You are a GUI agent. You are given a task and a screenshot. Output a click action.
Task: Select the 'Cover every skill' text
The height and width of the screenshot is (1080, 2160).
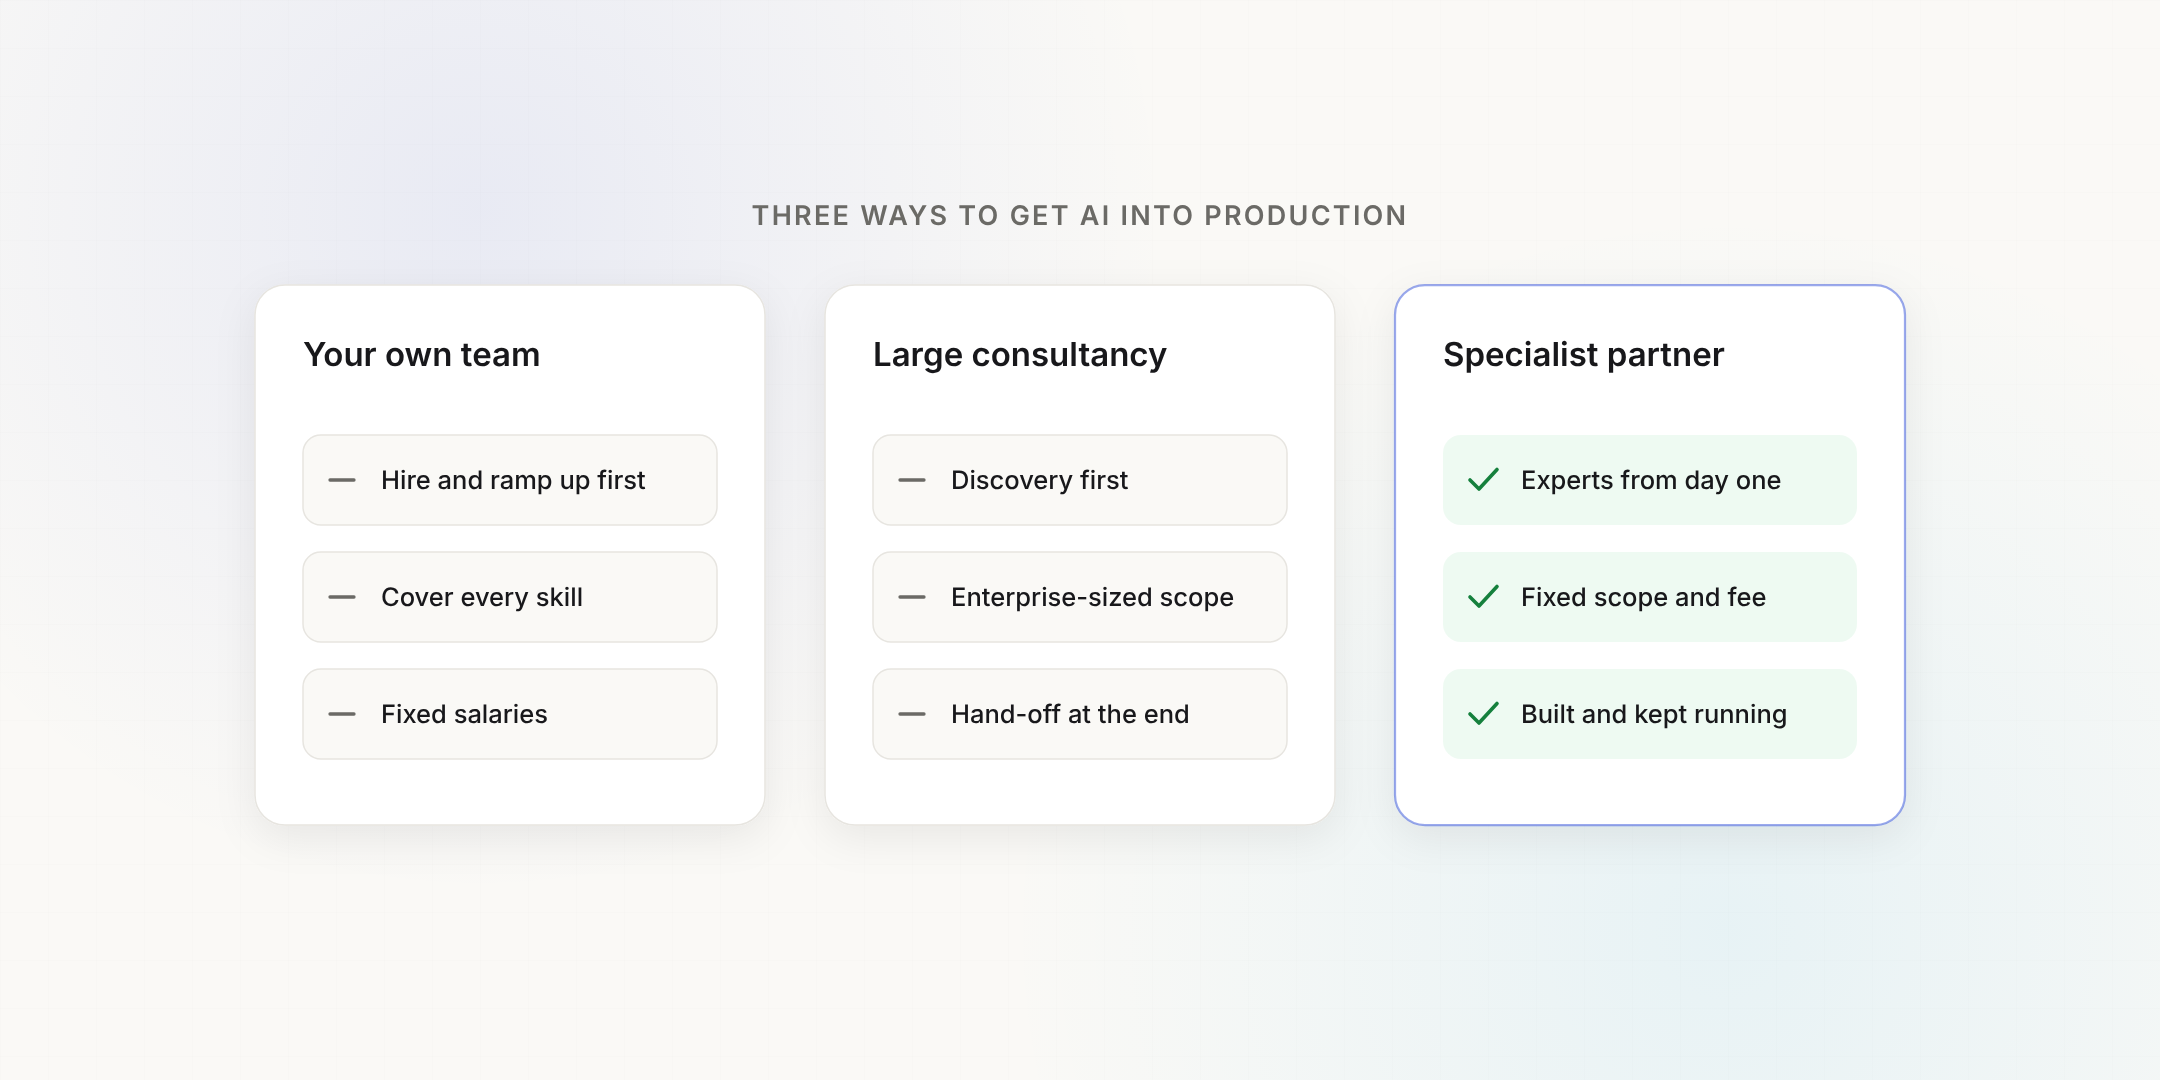point(482,598)
